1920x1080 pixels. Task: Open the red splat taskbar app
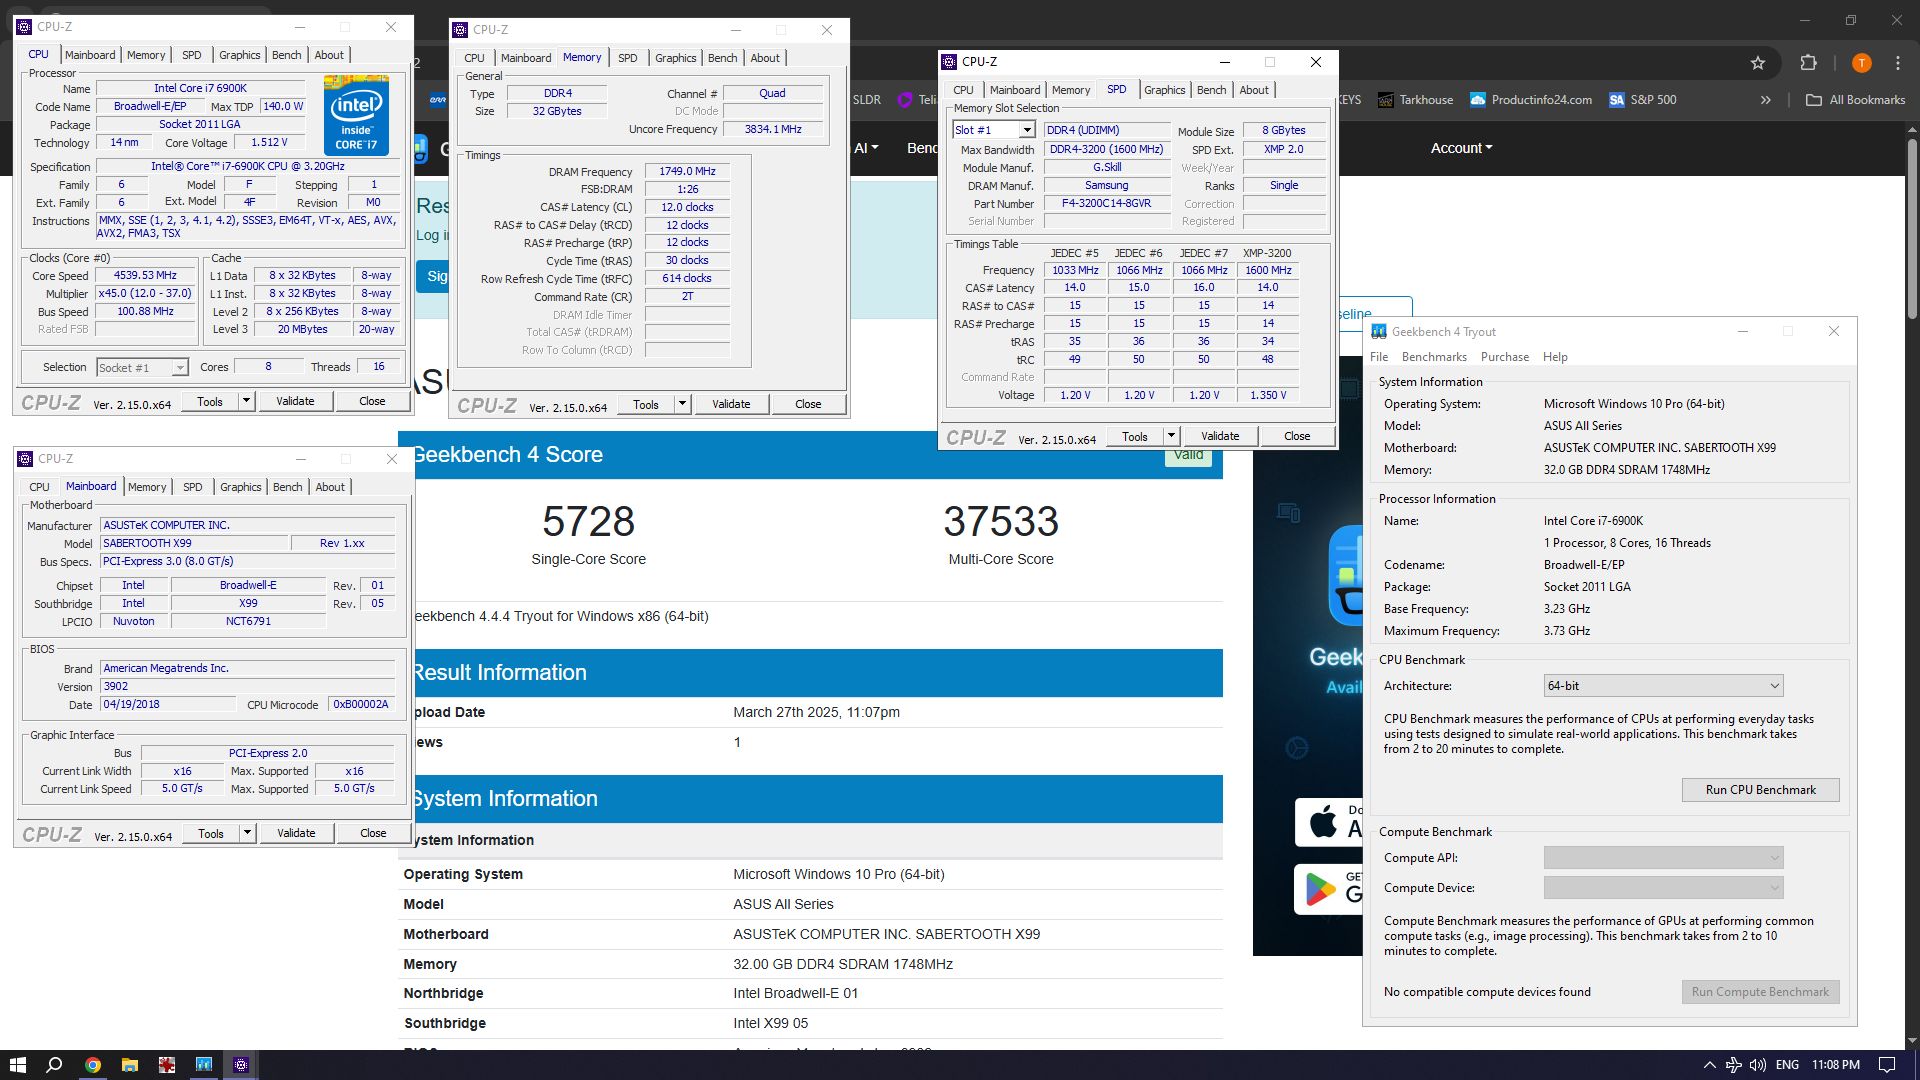(x=167, y=1065)
